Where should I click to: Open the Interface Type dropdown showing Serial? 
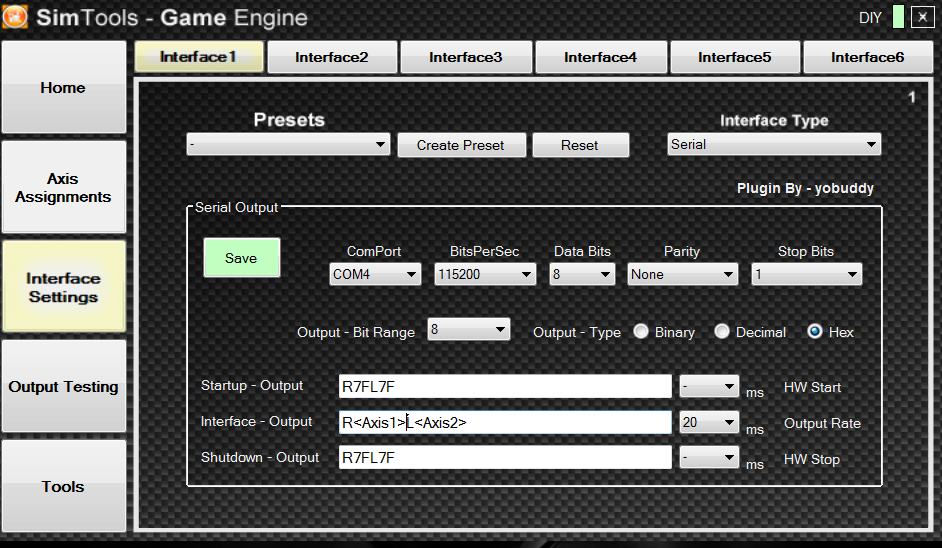coord(774,144)
